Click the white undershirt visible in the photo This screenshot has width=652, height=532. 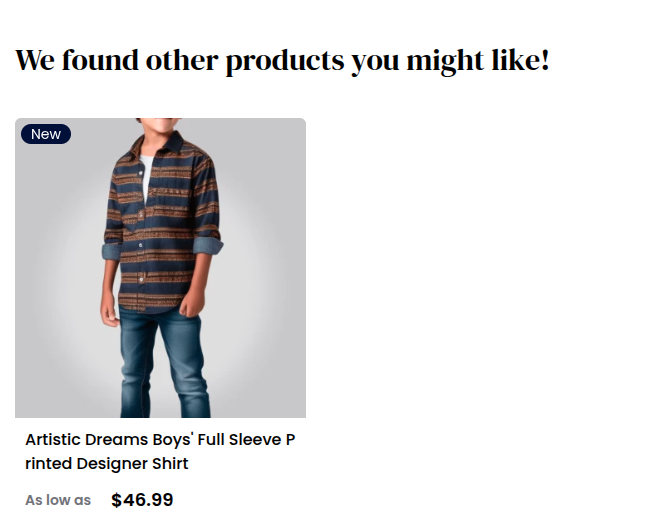[x=146, y=177]
